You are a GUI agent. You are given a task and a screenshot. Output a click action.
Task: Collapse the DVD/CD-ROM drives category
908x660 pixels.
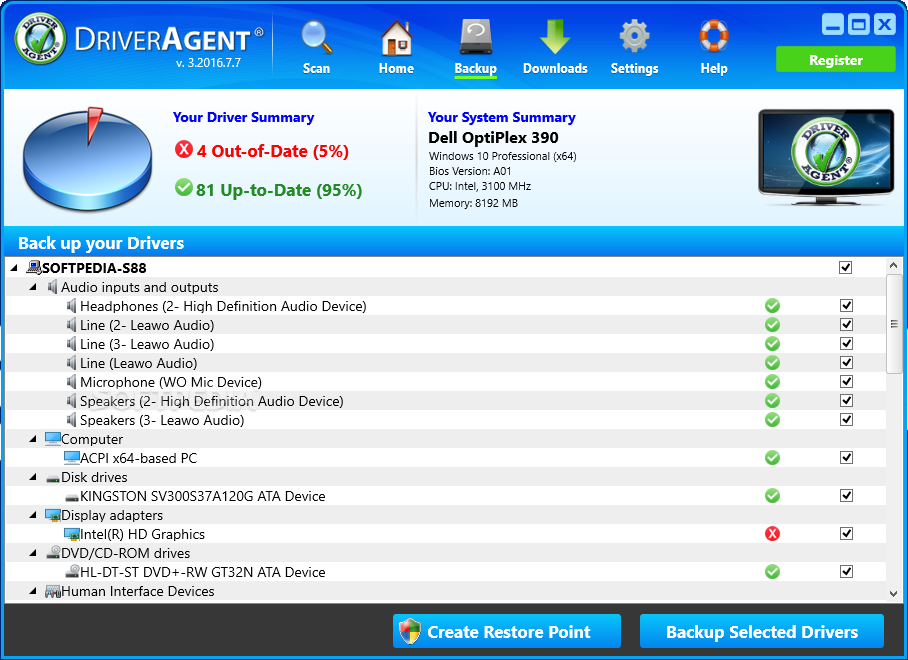tap(33, 553)
